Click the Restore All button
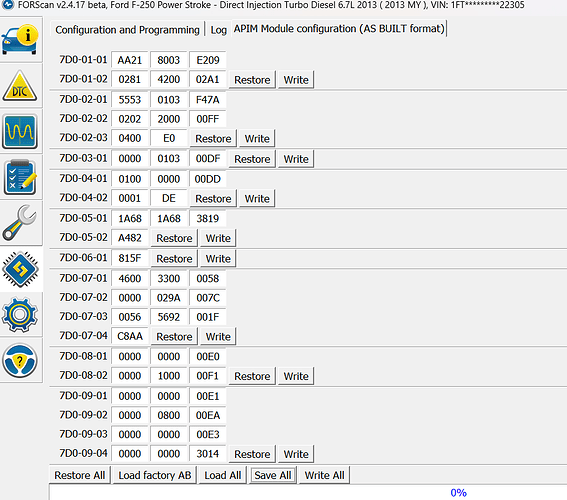This screenshot has width=567, height=500. pyautogui.click(x=80, y=475)
